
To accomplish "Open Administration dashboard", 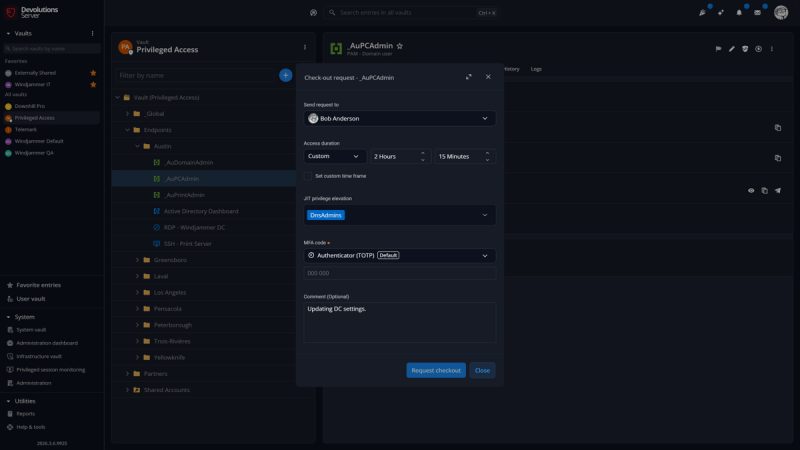I will (x=47, y=343).
